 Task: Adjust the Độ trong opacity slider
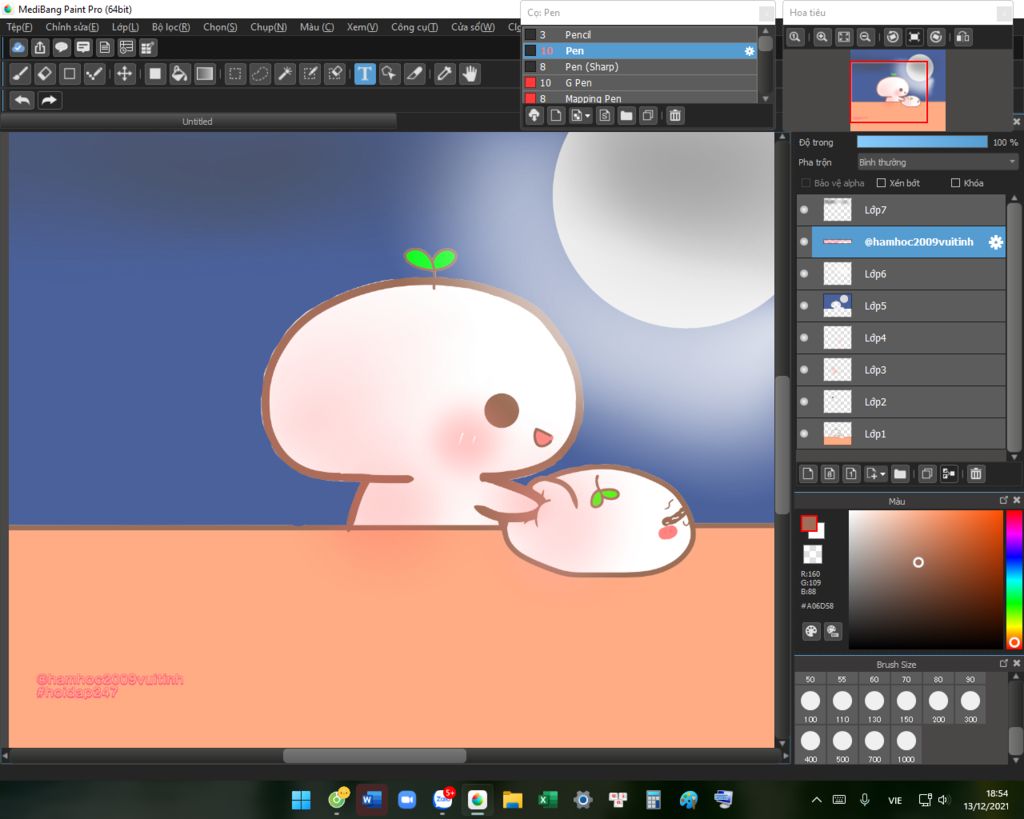pos(922,142)
